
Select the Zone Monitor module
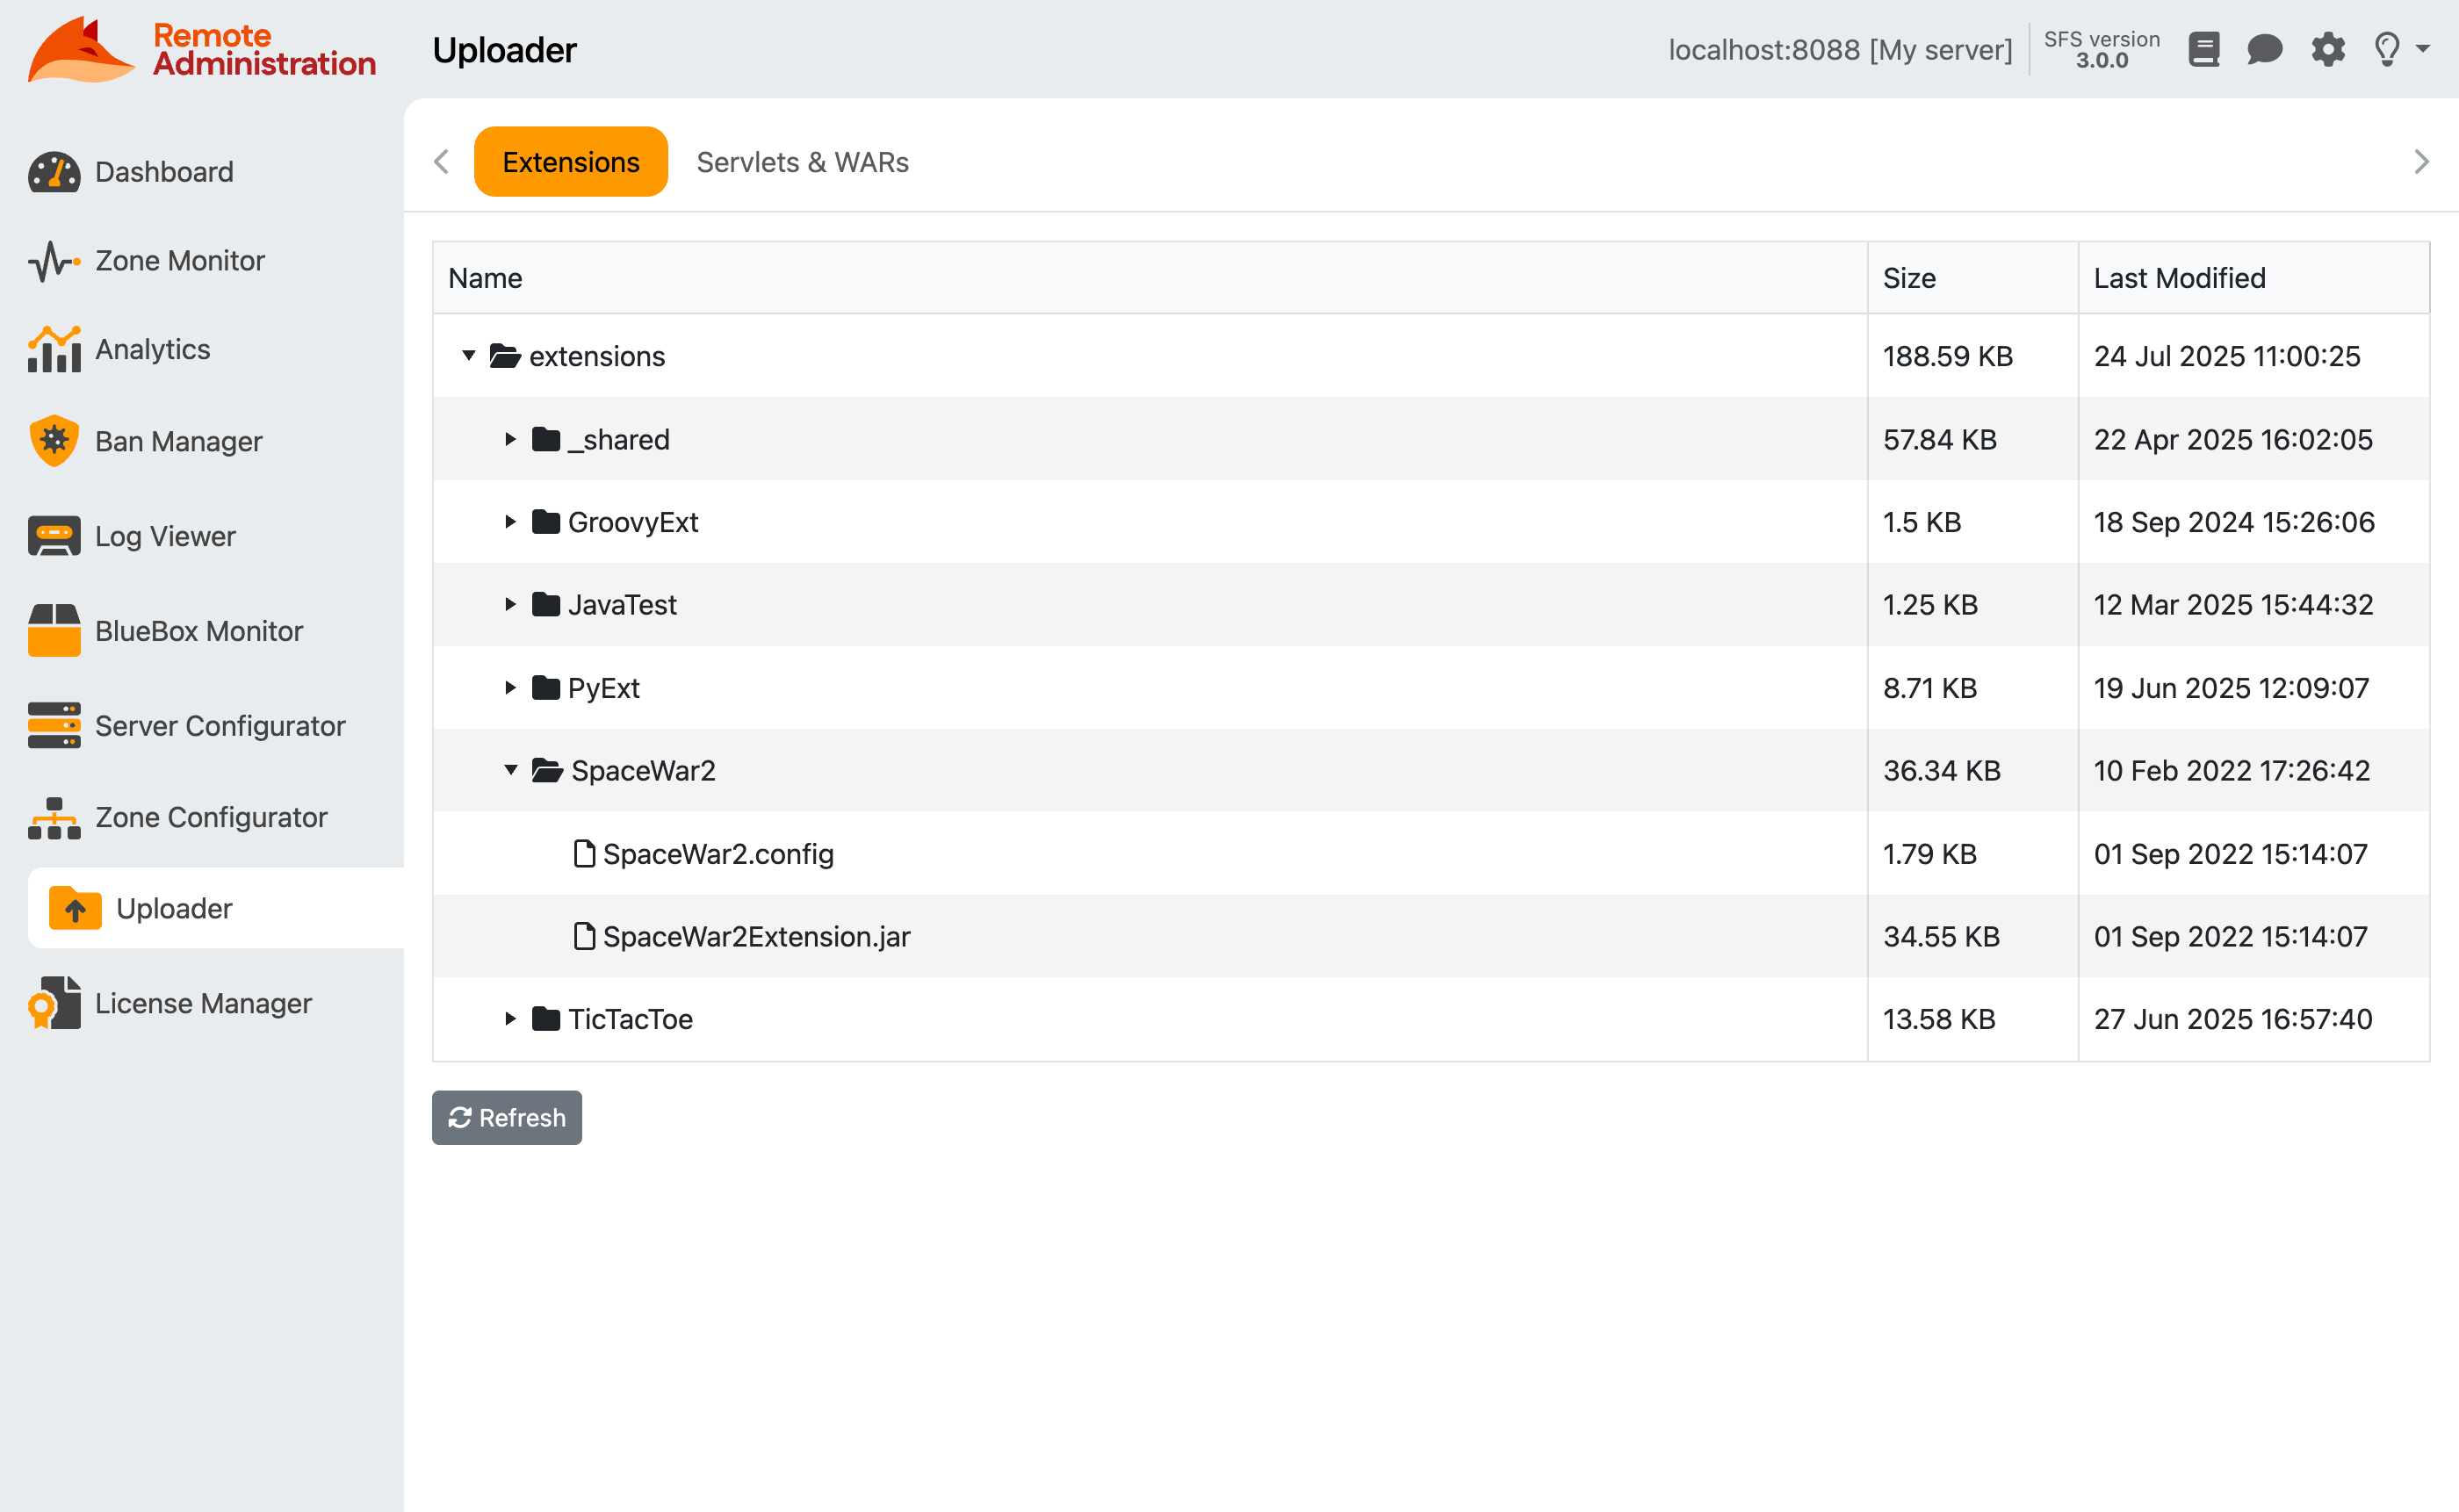pyautogui.click(x=180, y=260)
